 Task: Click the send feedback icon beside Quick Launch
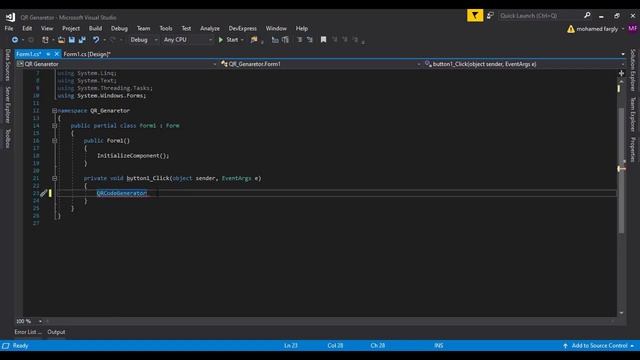(490, 16)
